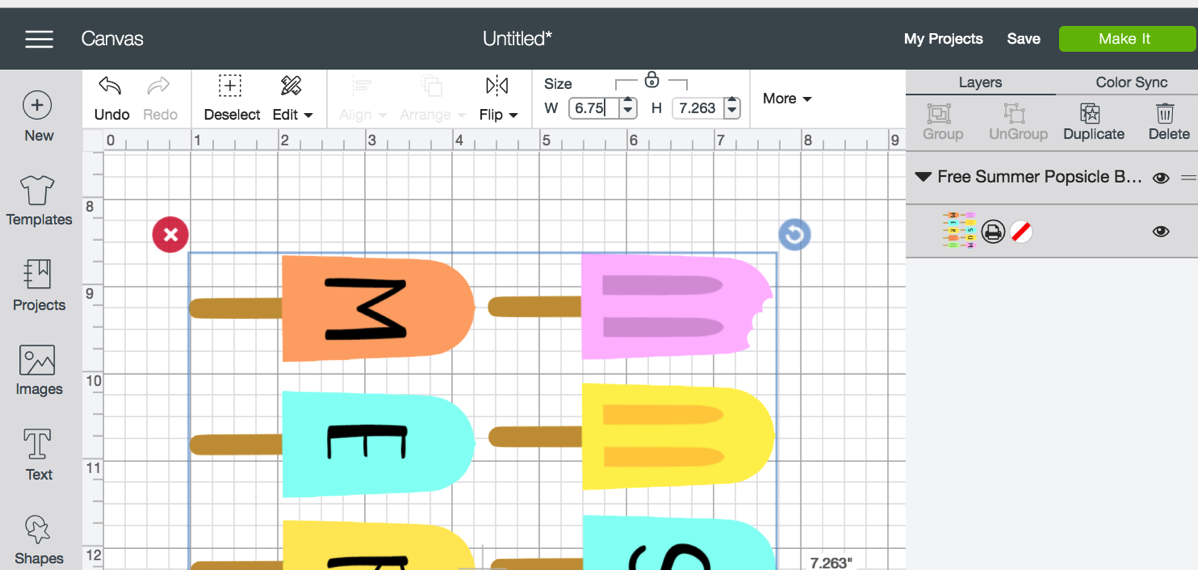Collapse the Free Summer Popsicle layer group
This screenshot has width=1198, height=570.
click(923, 177)
